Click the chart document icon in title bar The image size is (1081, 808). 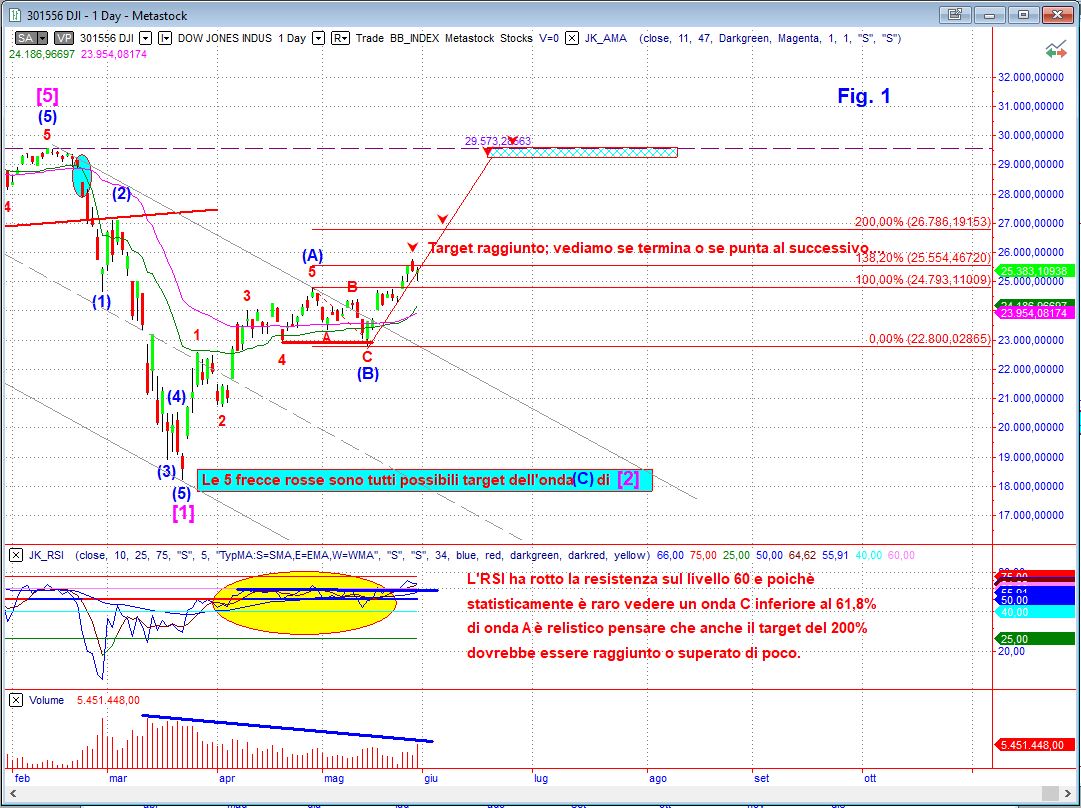(x=16, y=14)
